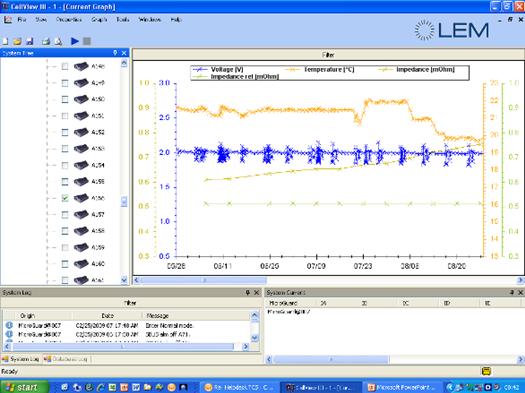Open the Graph menu
Image resolution: width=525 pixels, height=393 pixels.
99,20
